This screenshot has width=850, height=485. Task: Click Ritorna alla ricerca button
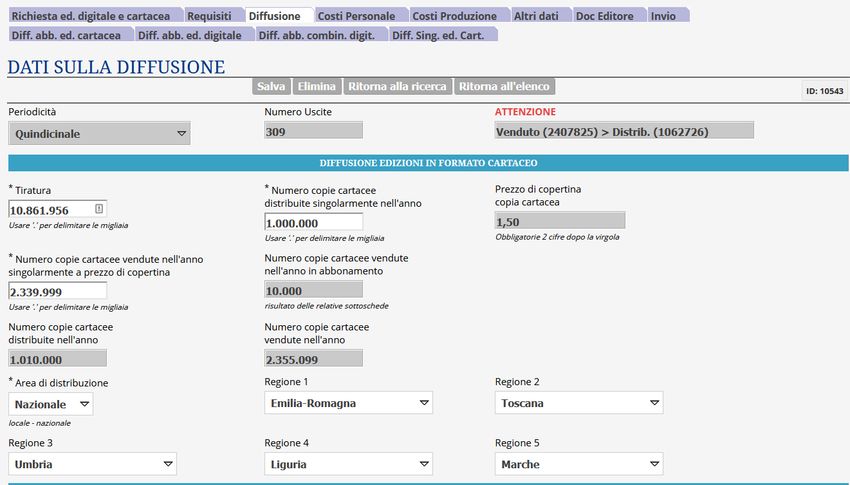[397, 87]
